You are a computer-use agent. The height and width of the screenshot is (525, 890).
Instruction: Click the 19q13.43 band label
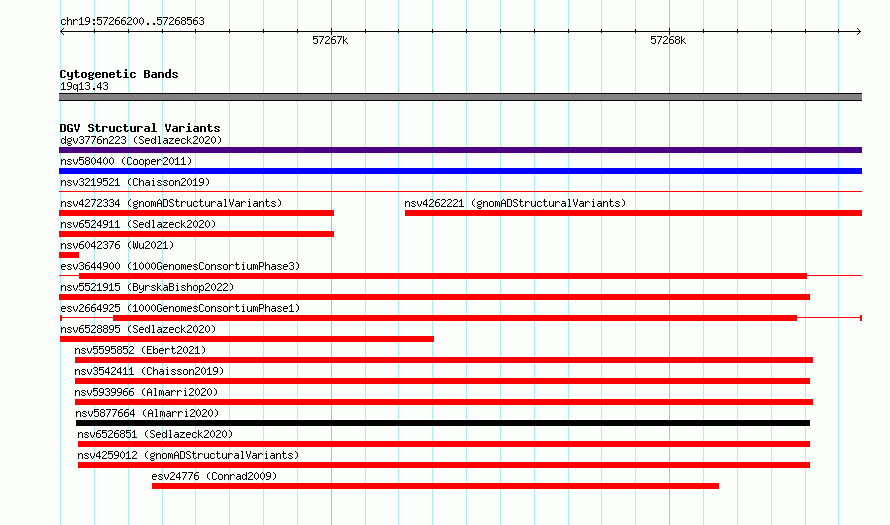pyautogui.click(x=84, y=86)
